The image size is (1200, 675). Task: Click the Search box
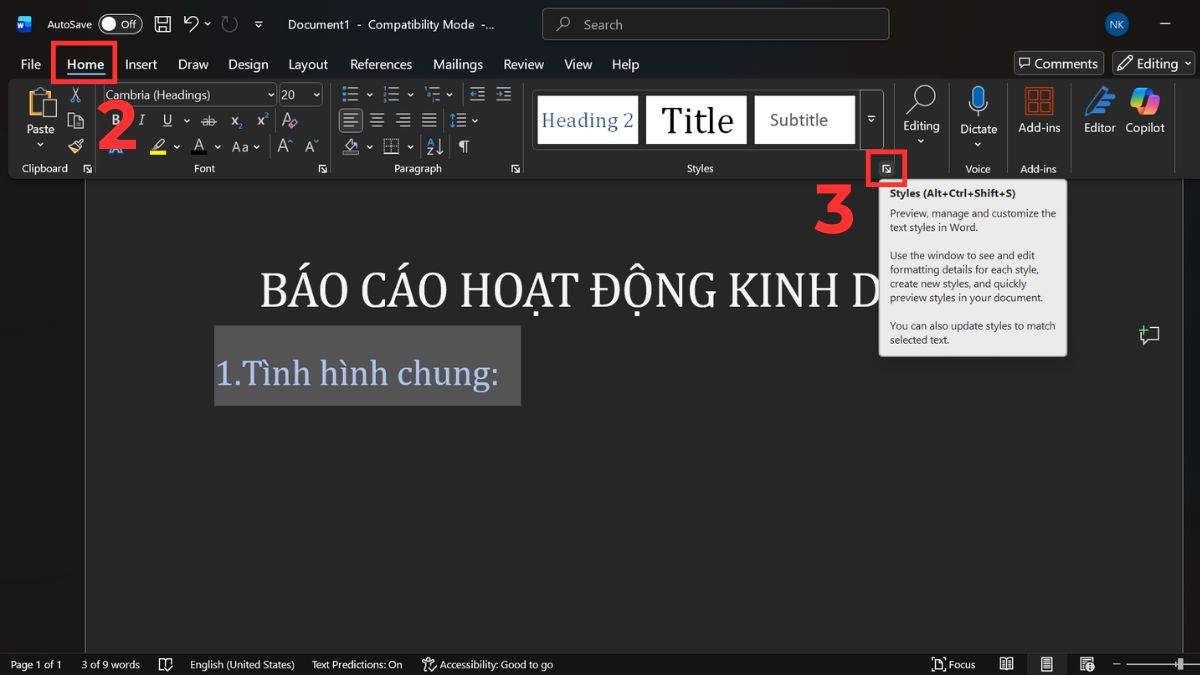pyautogui.click(x=715, y=23)
